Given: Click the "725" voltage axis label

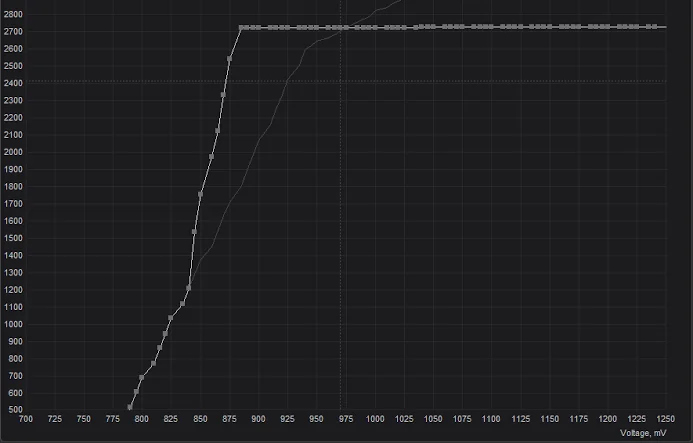Looking at the screenshot, I should click(x=54, y=419).
